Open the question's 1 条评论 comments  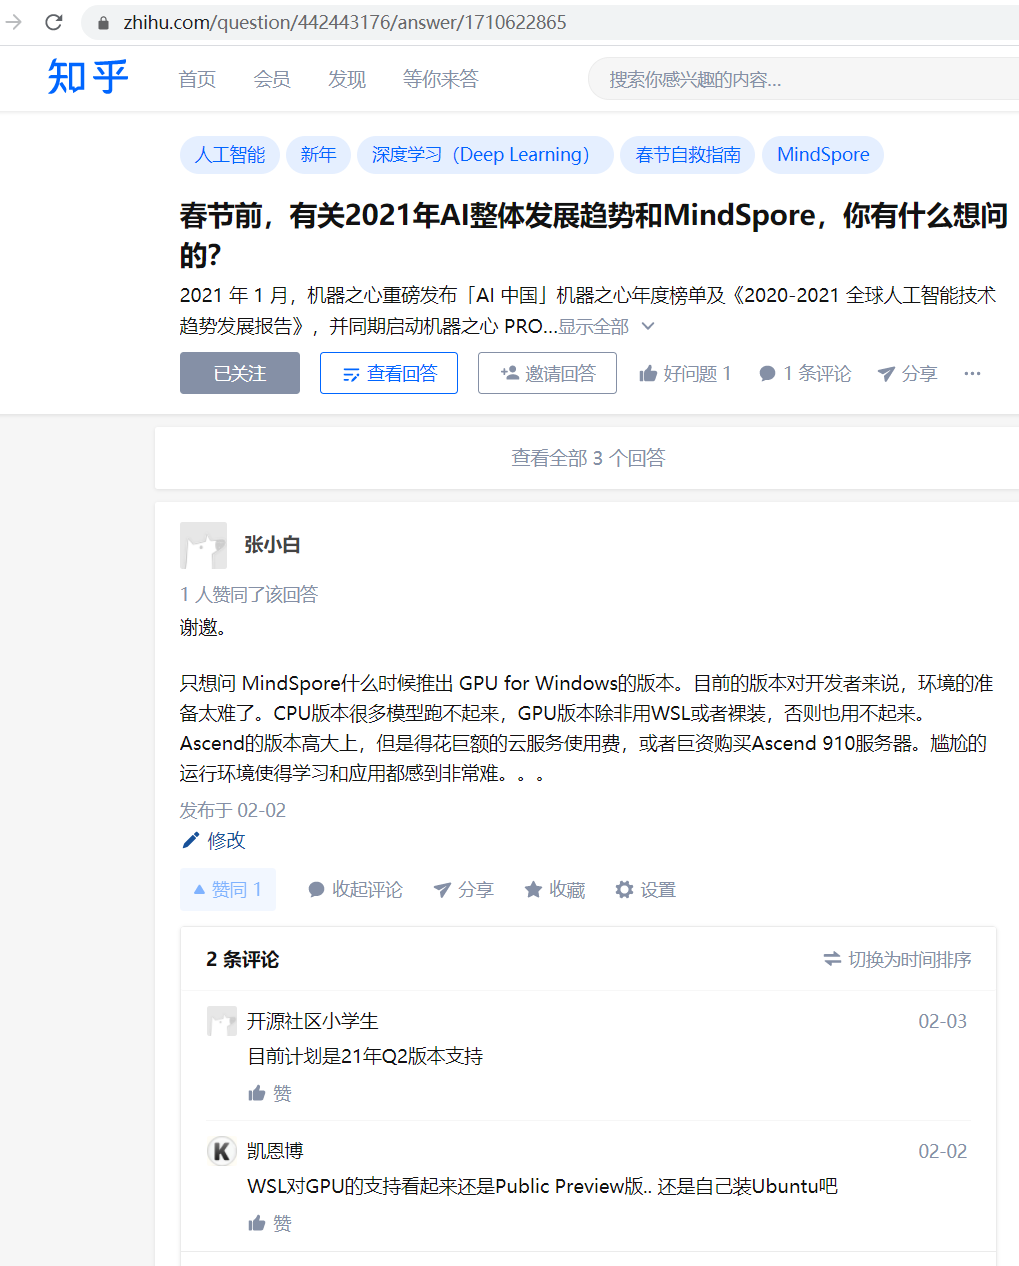tap(805, 373)
